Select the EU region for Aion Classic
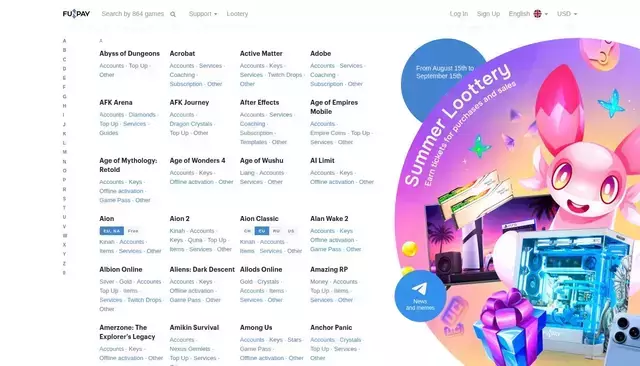Screen dimensions: 640x366 262,231
